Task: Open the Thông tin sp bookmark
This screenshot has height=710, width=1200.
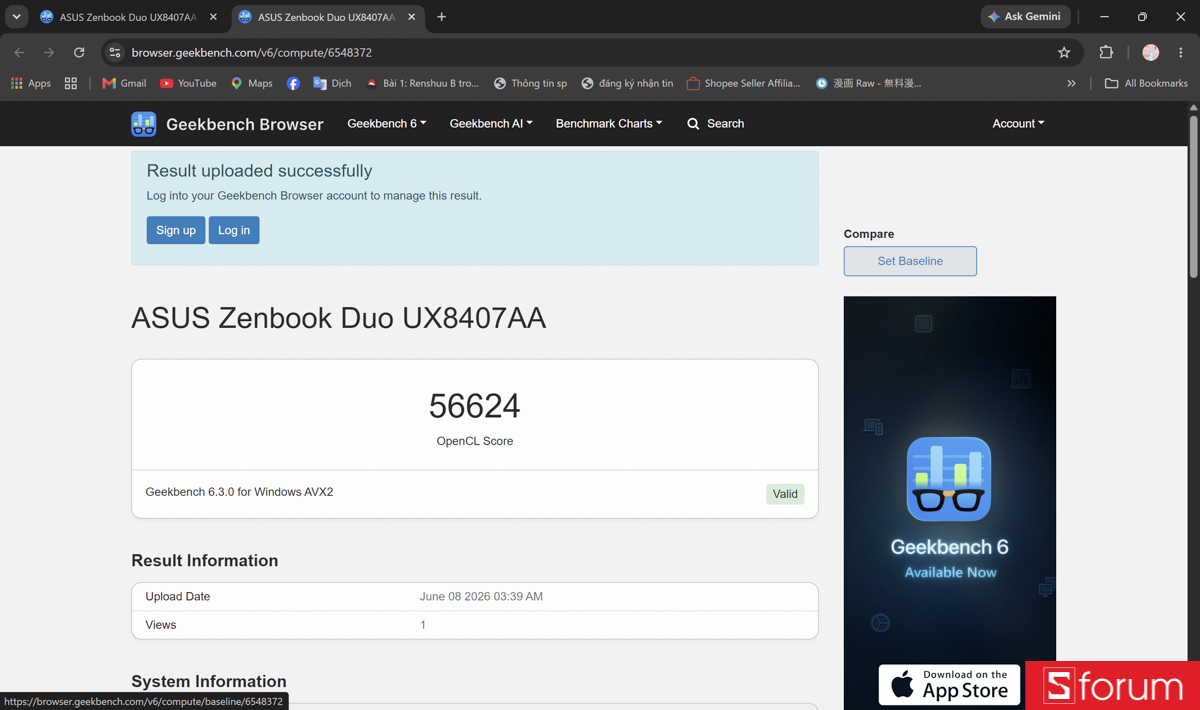Action: coord(531,83)
